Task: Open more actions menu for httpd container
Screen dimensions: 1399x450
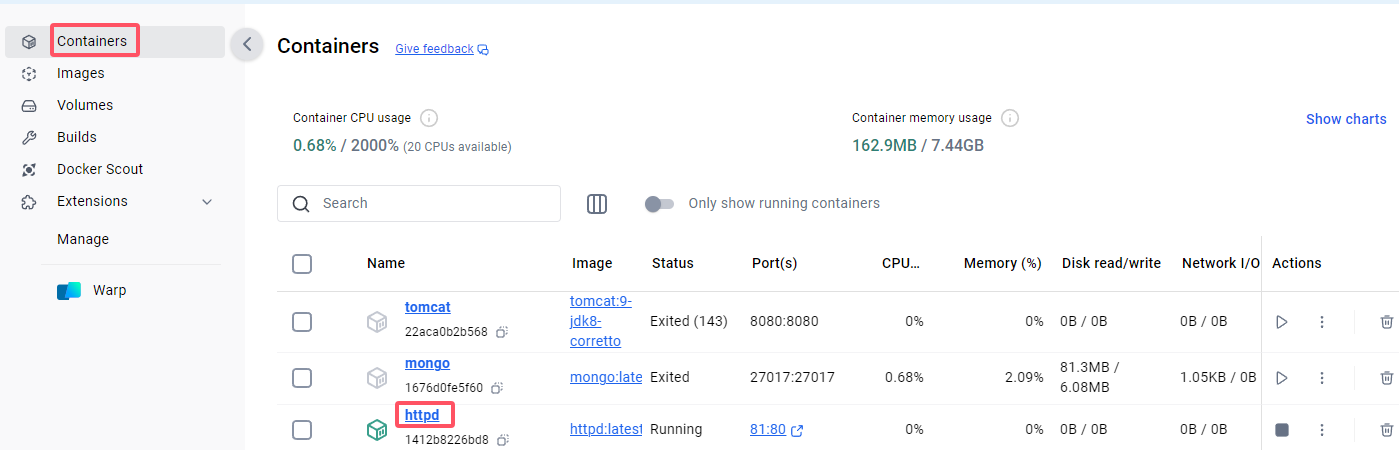Action: (x=1322, y=430)
